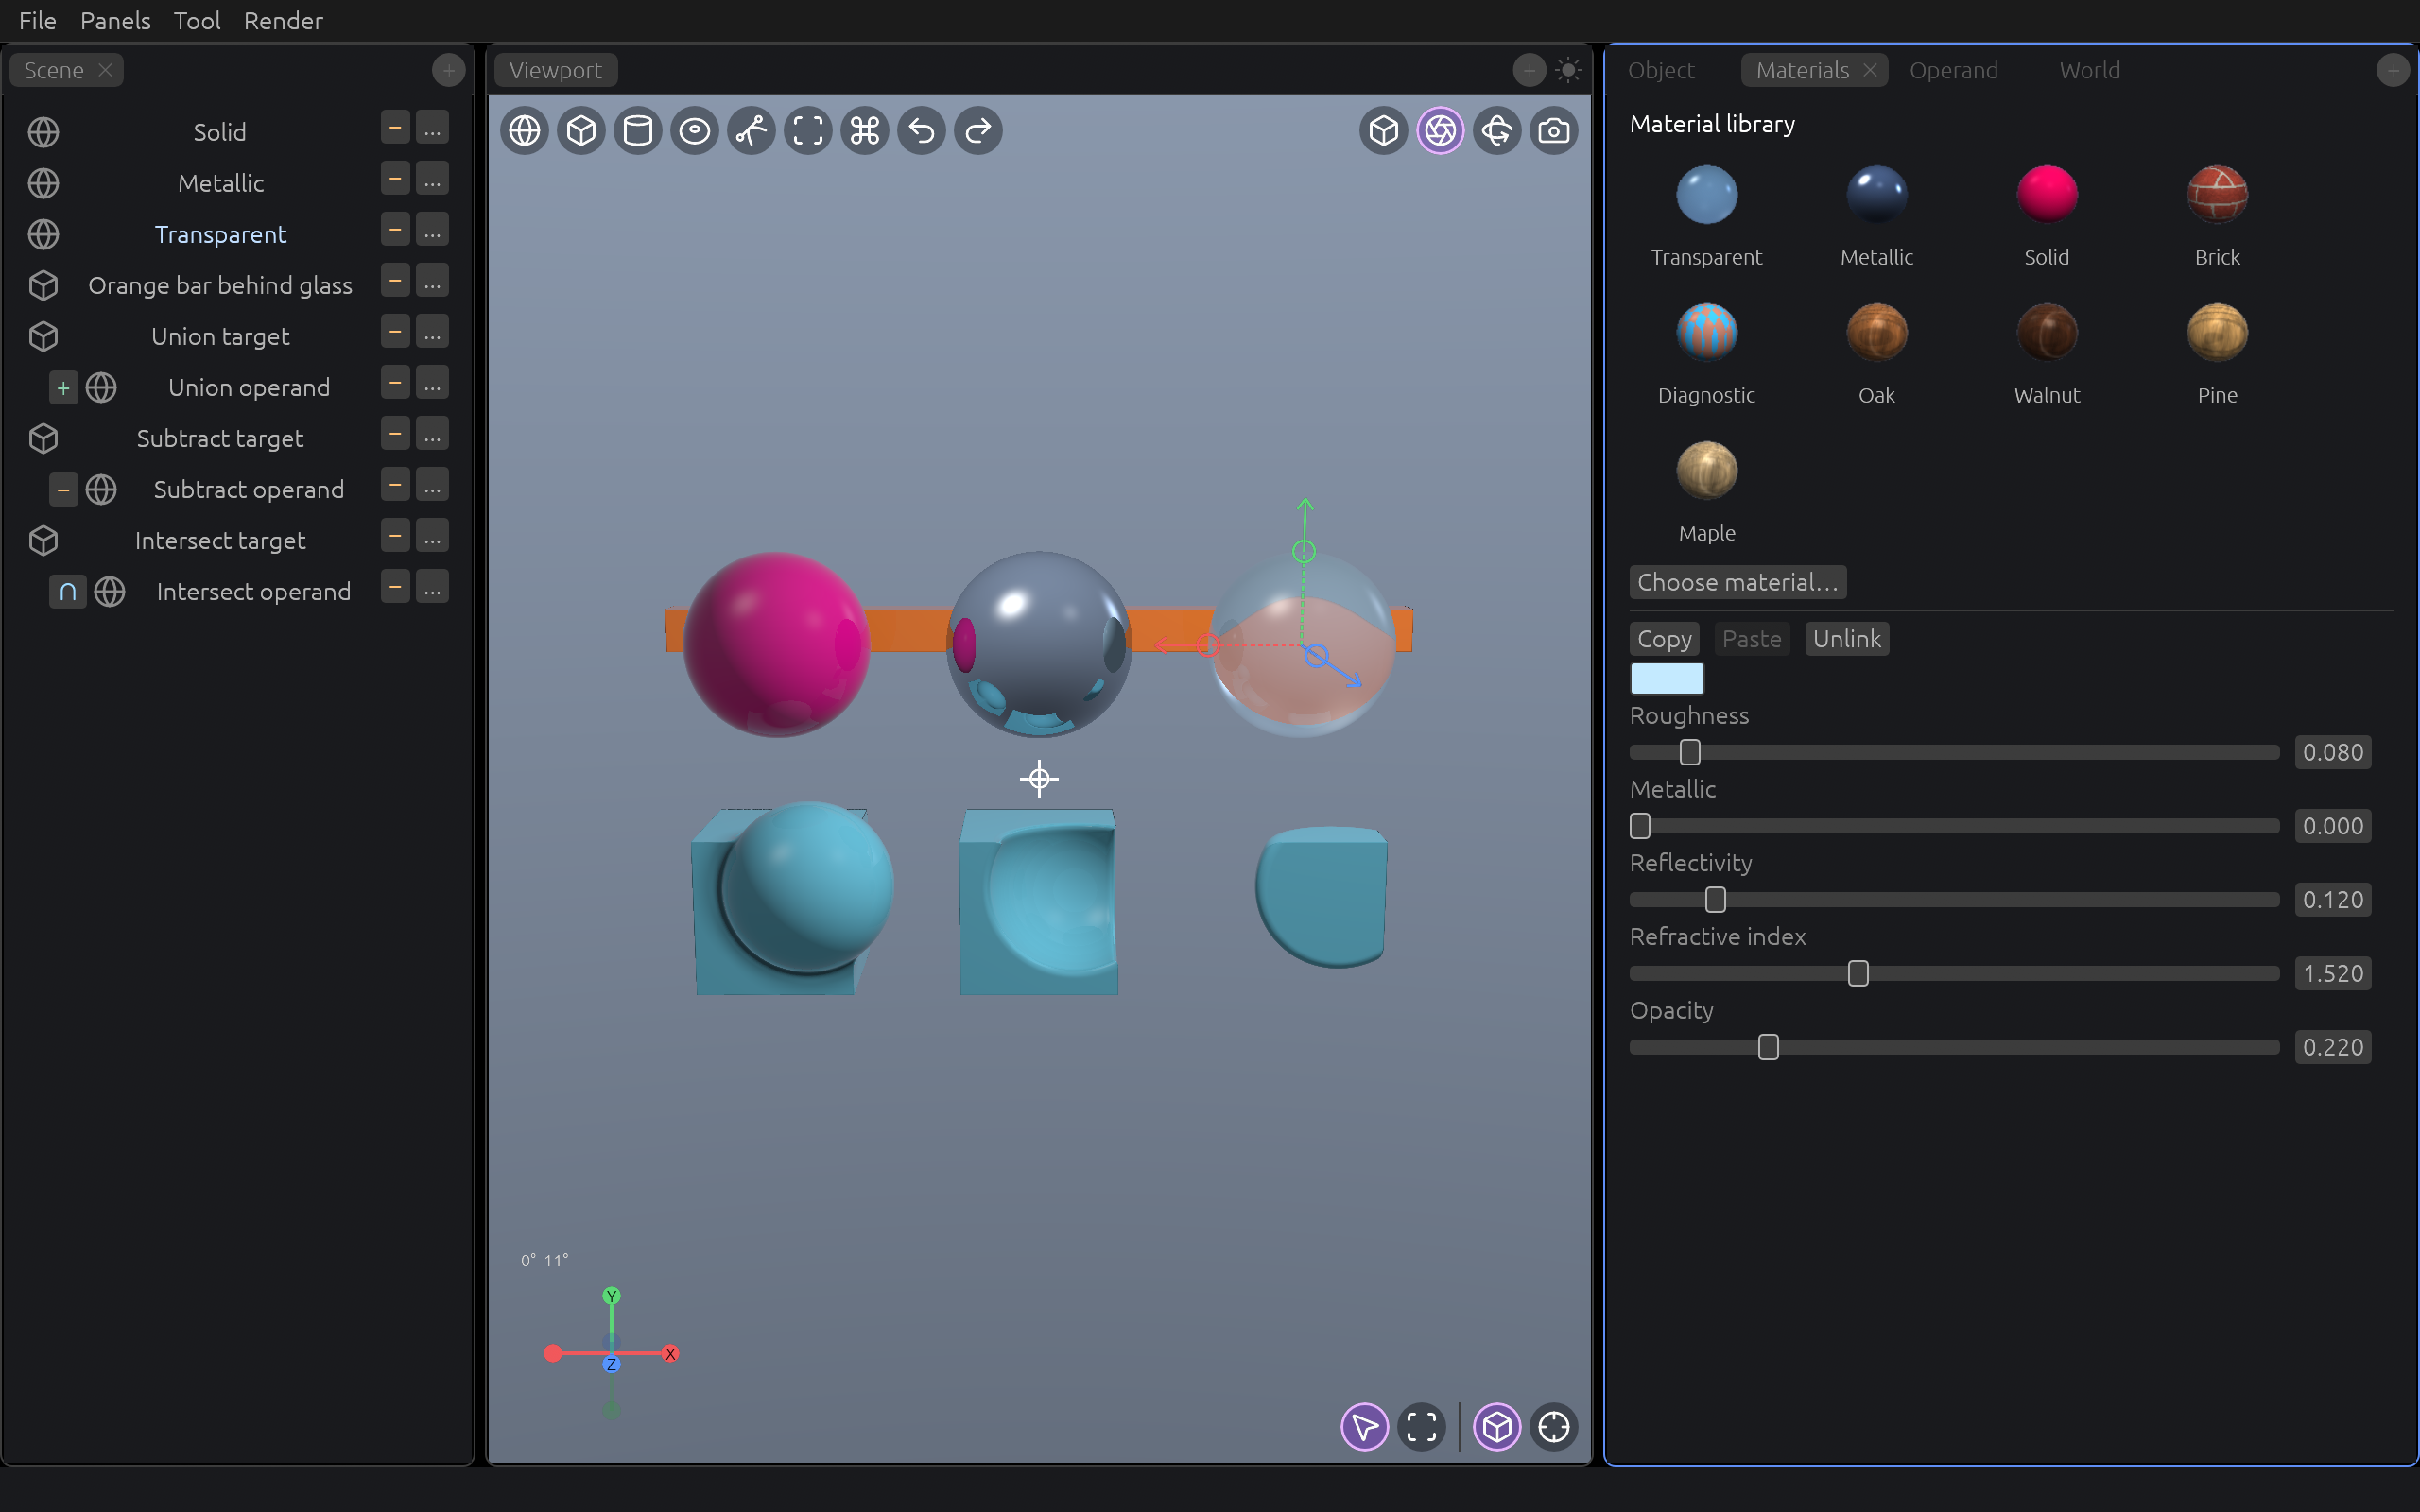Click the bottom frame selection icon
This screenshot has height=1512, width=2420.
pos(1421,1427)
